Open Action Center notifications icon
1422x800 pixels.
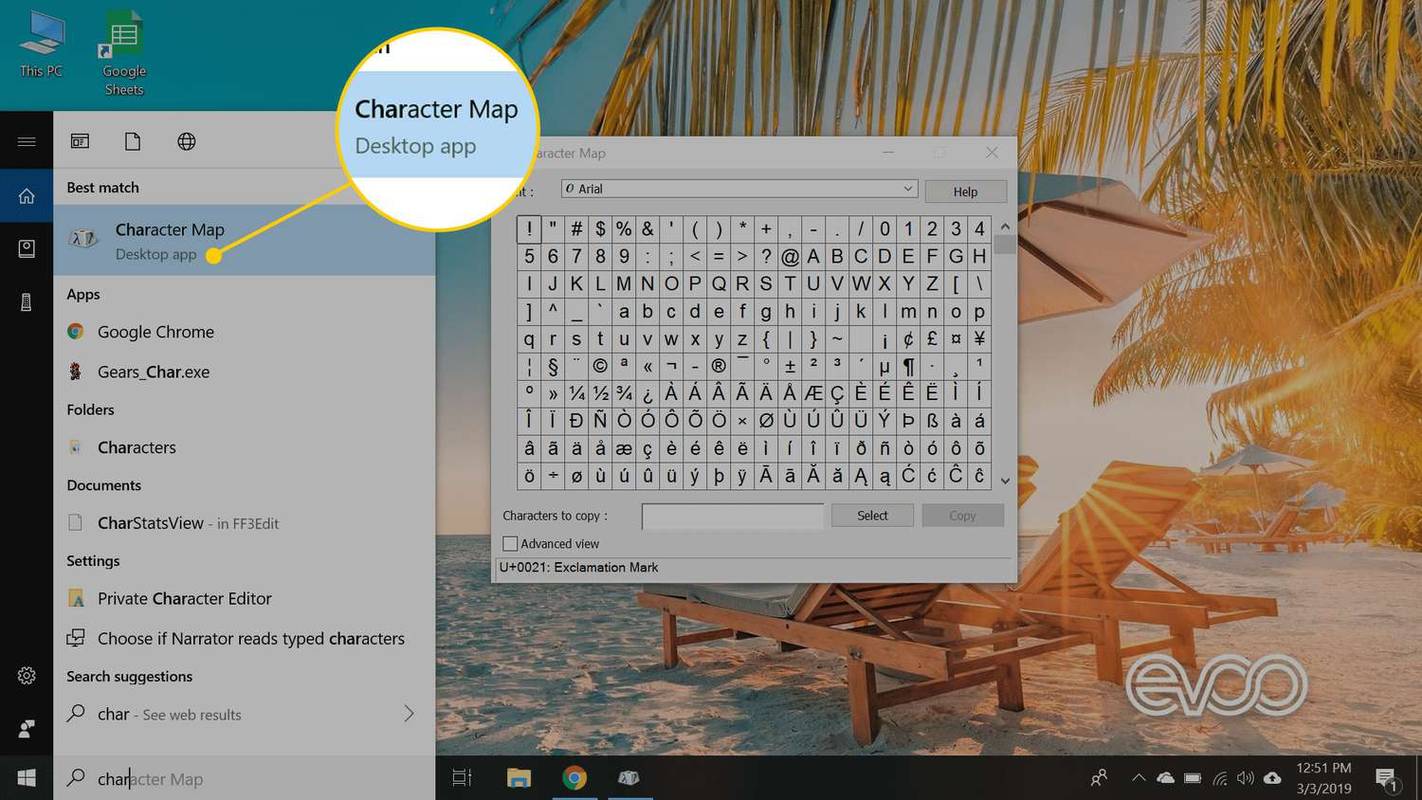click(1386, 778)
